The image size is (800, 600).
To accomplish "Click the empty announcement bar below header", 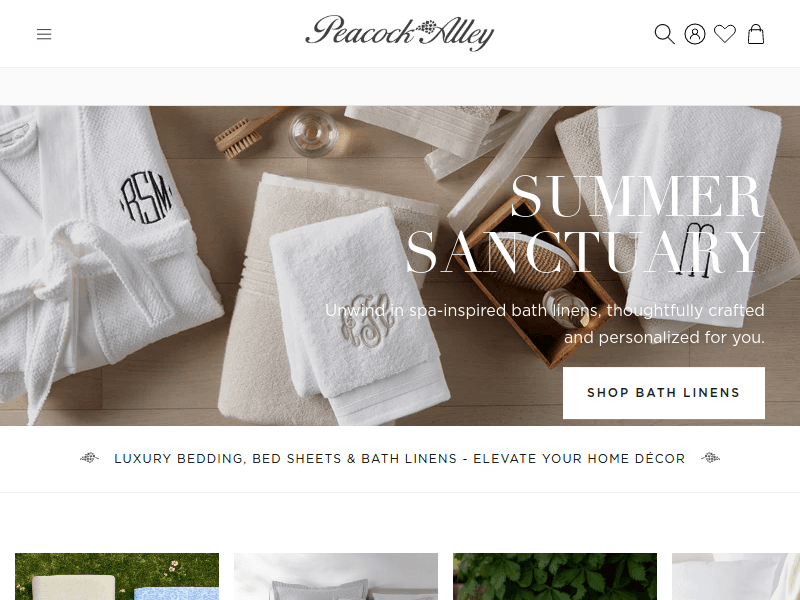I will click(400, 87).
